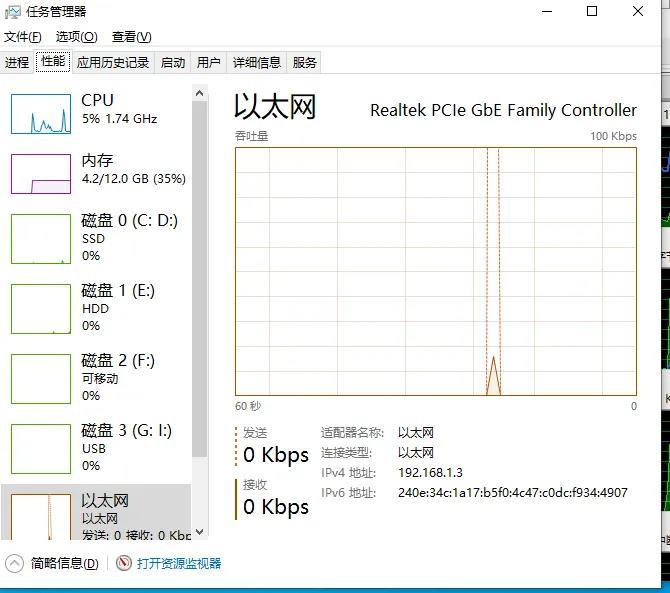Open the 文件(F) menu
This screenshot has height=593, width=670.
[x=23, y=37]
